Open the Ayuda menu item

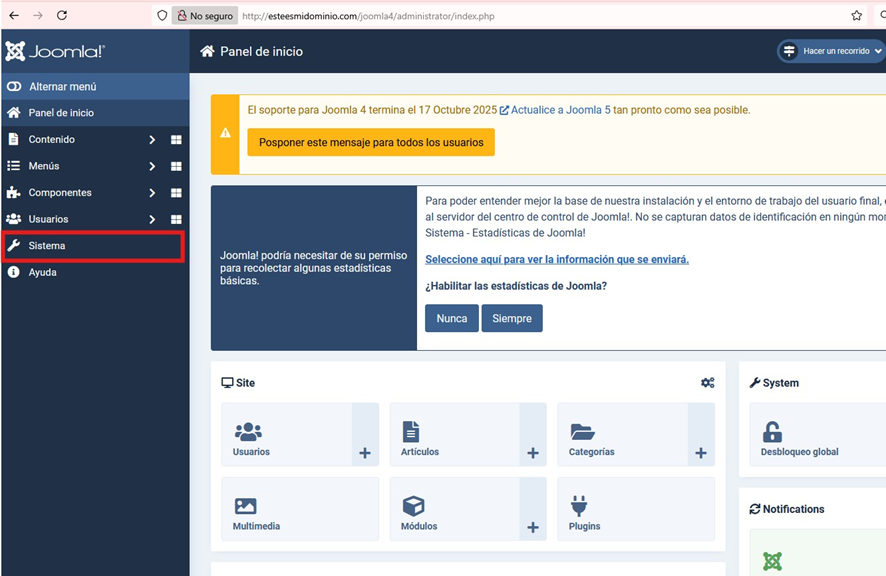(x=95, y=272)
